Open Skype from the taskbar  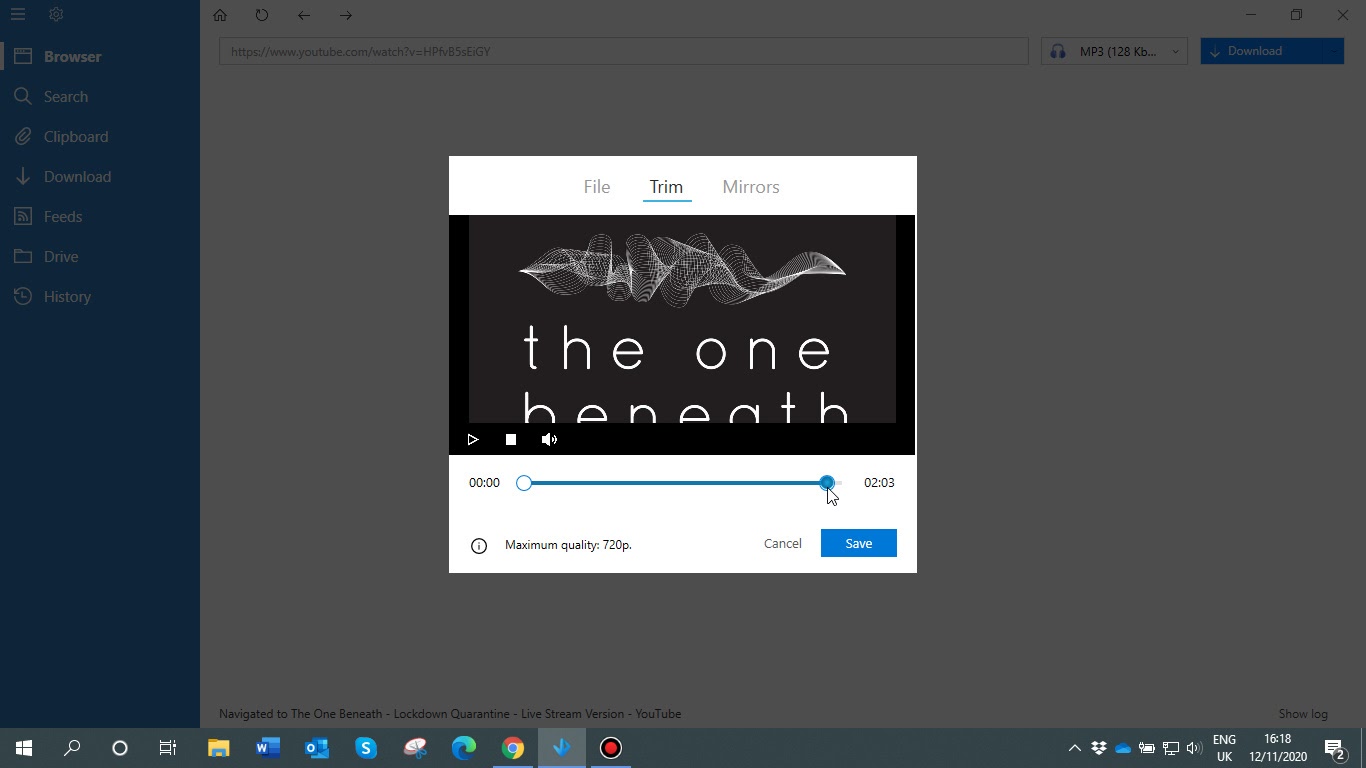[x=365, y=748]
